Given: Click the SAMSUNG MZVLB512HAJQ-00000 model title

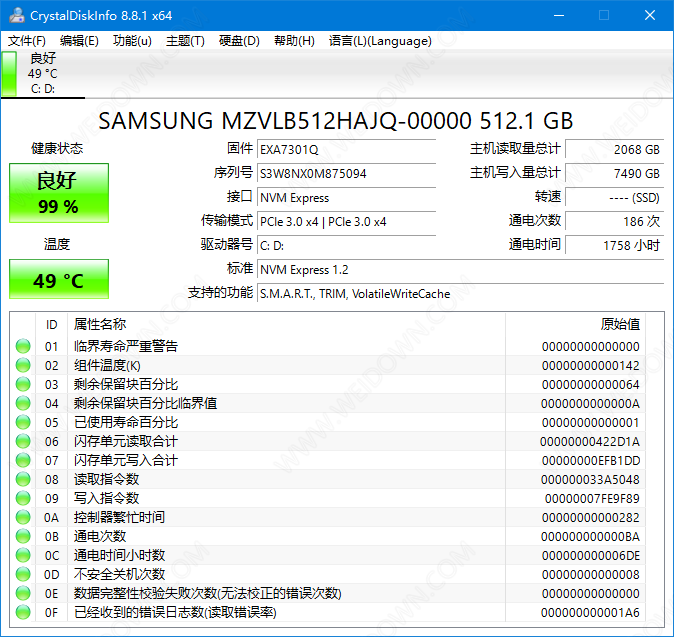Looking at the screenshot, I should pyautogui.click(x=336, y=121).
